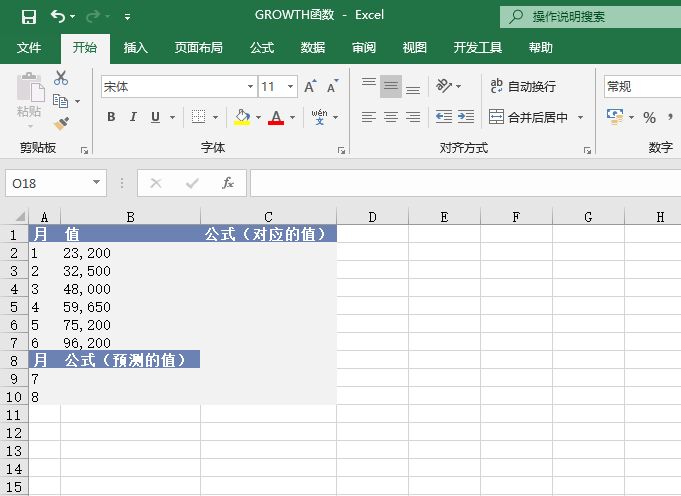Increase font size with the larger A icon
The height and width of the screenshot is (496, 681).
click(x=311, y=87)
